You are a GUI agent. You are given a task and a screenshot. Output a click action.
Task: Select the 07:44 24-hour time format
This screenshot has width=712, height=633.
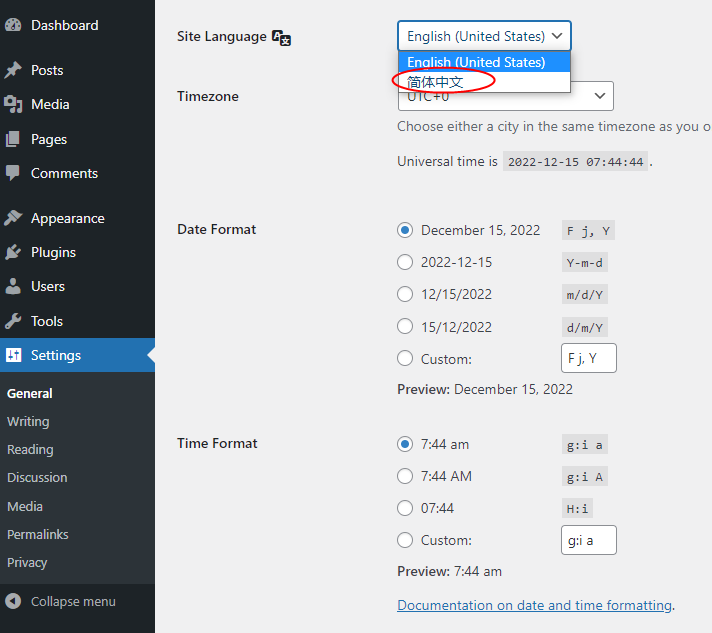405,508
